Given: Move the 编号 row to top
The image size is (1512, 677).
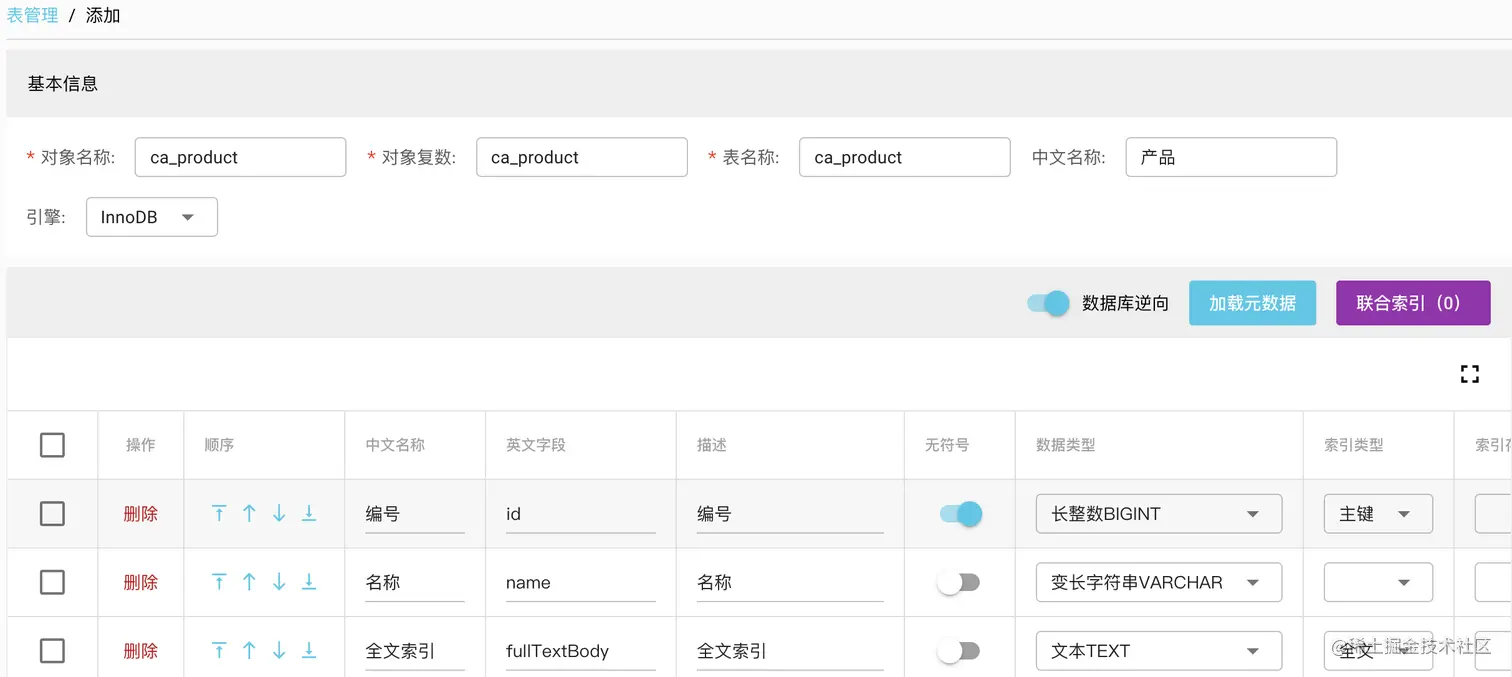Looking at the screenshot, I should point(219,513).
